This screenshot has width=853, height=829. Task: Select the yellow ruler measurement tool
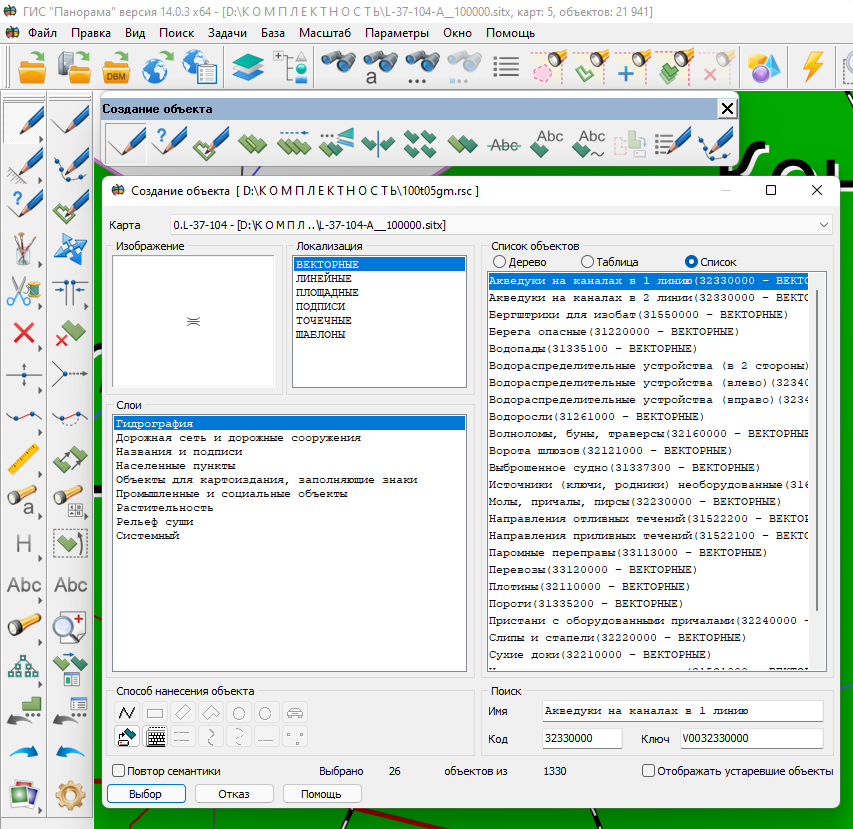(22, 460)
